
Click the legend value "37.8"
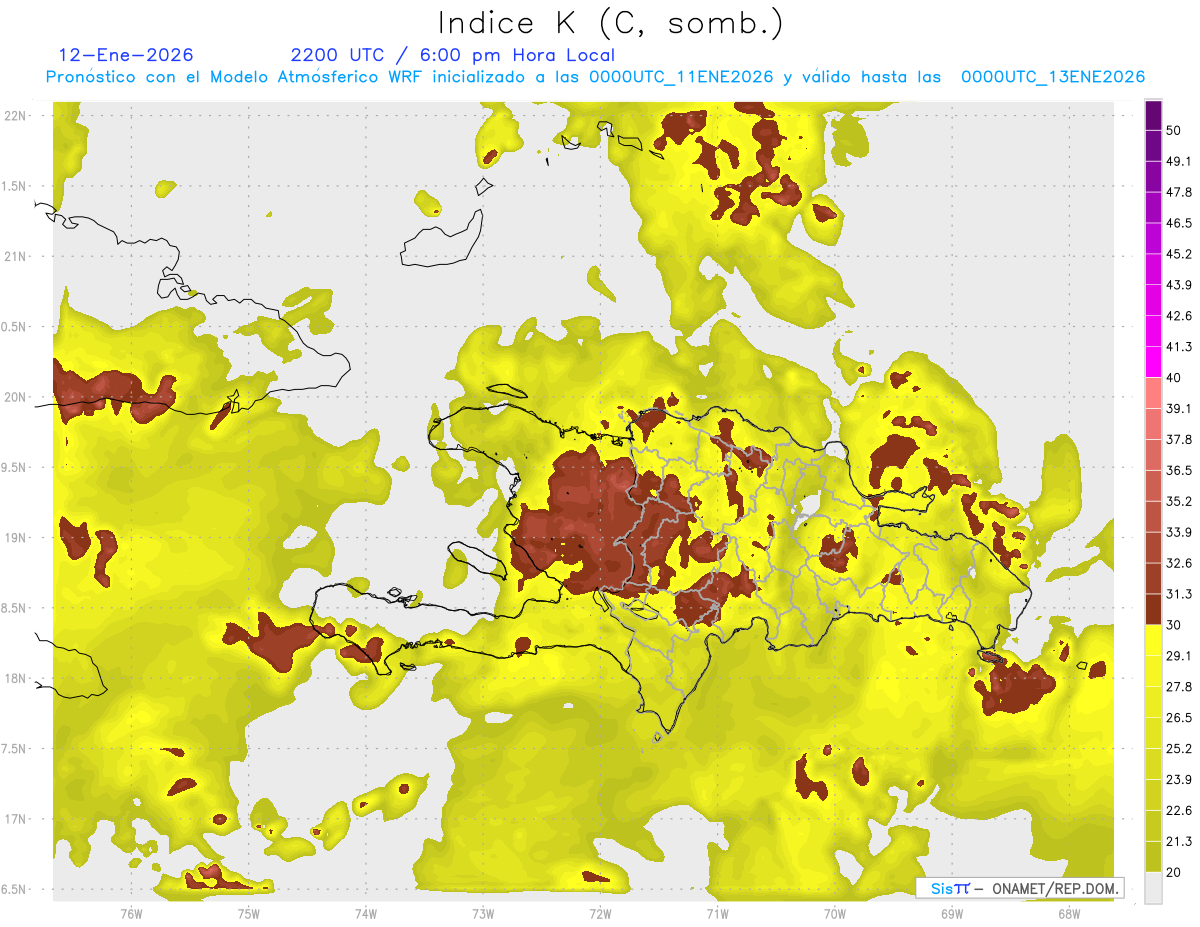tap(1179, 440)
